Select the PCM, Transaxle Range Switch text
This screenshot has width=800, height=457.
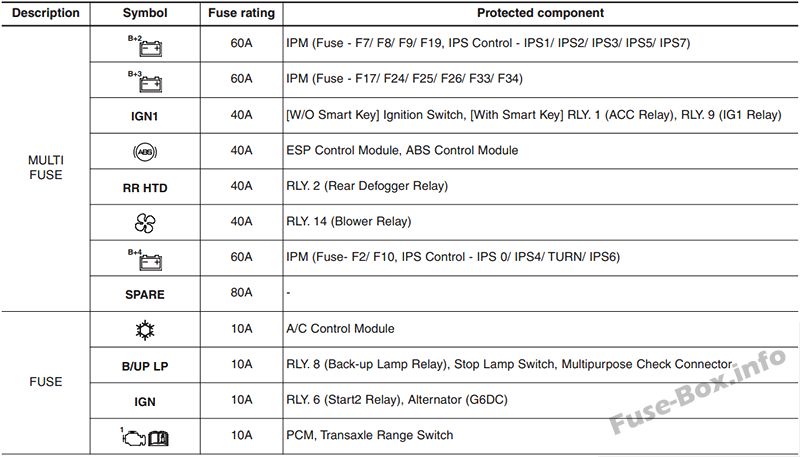(369, 435)
